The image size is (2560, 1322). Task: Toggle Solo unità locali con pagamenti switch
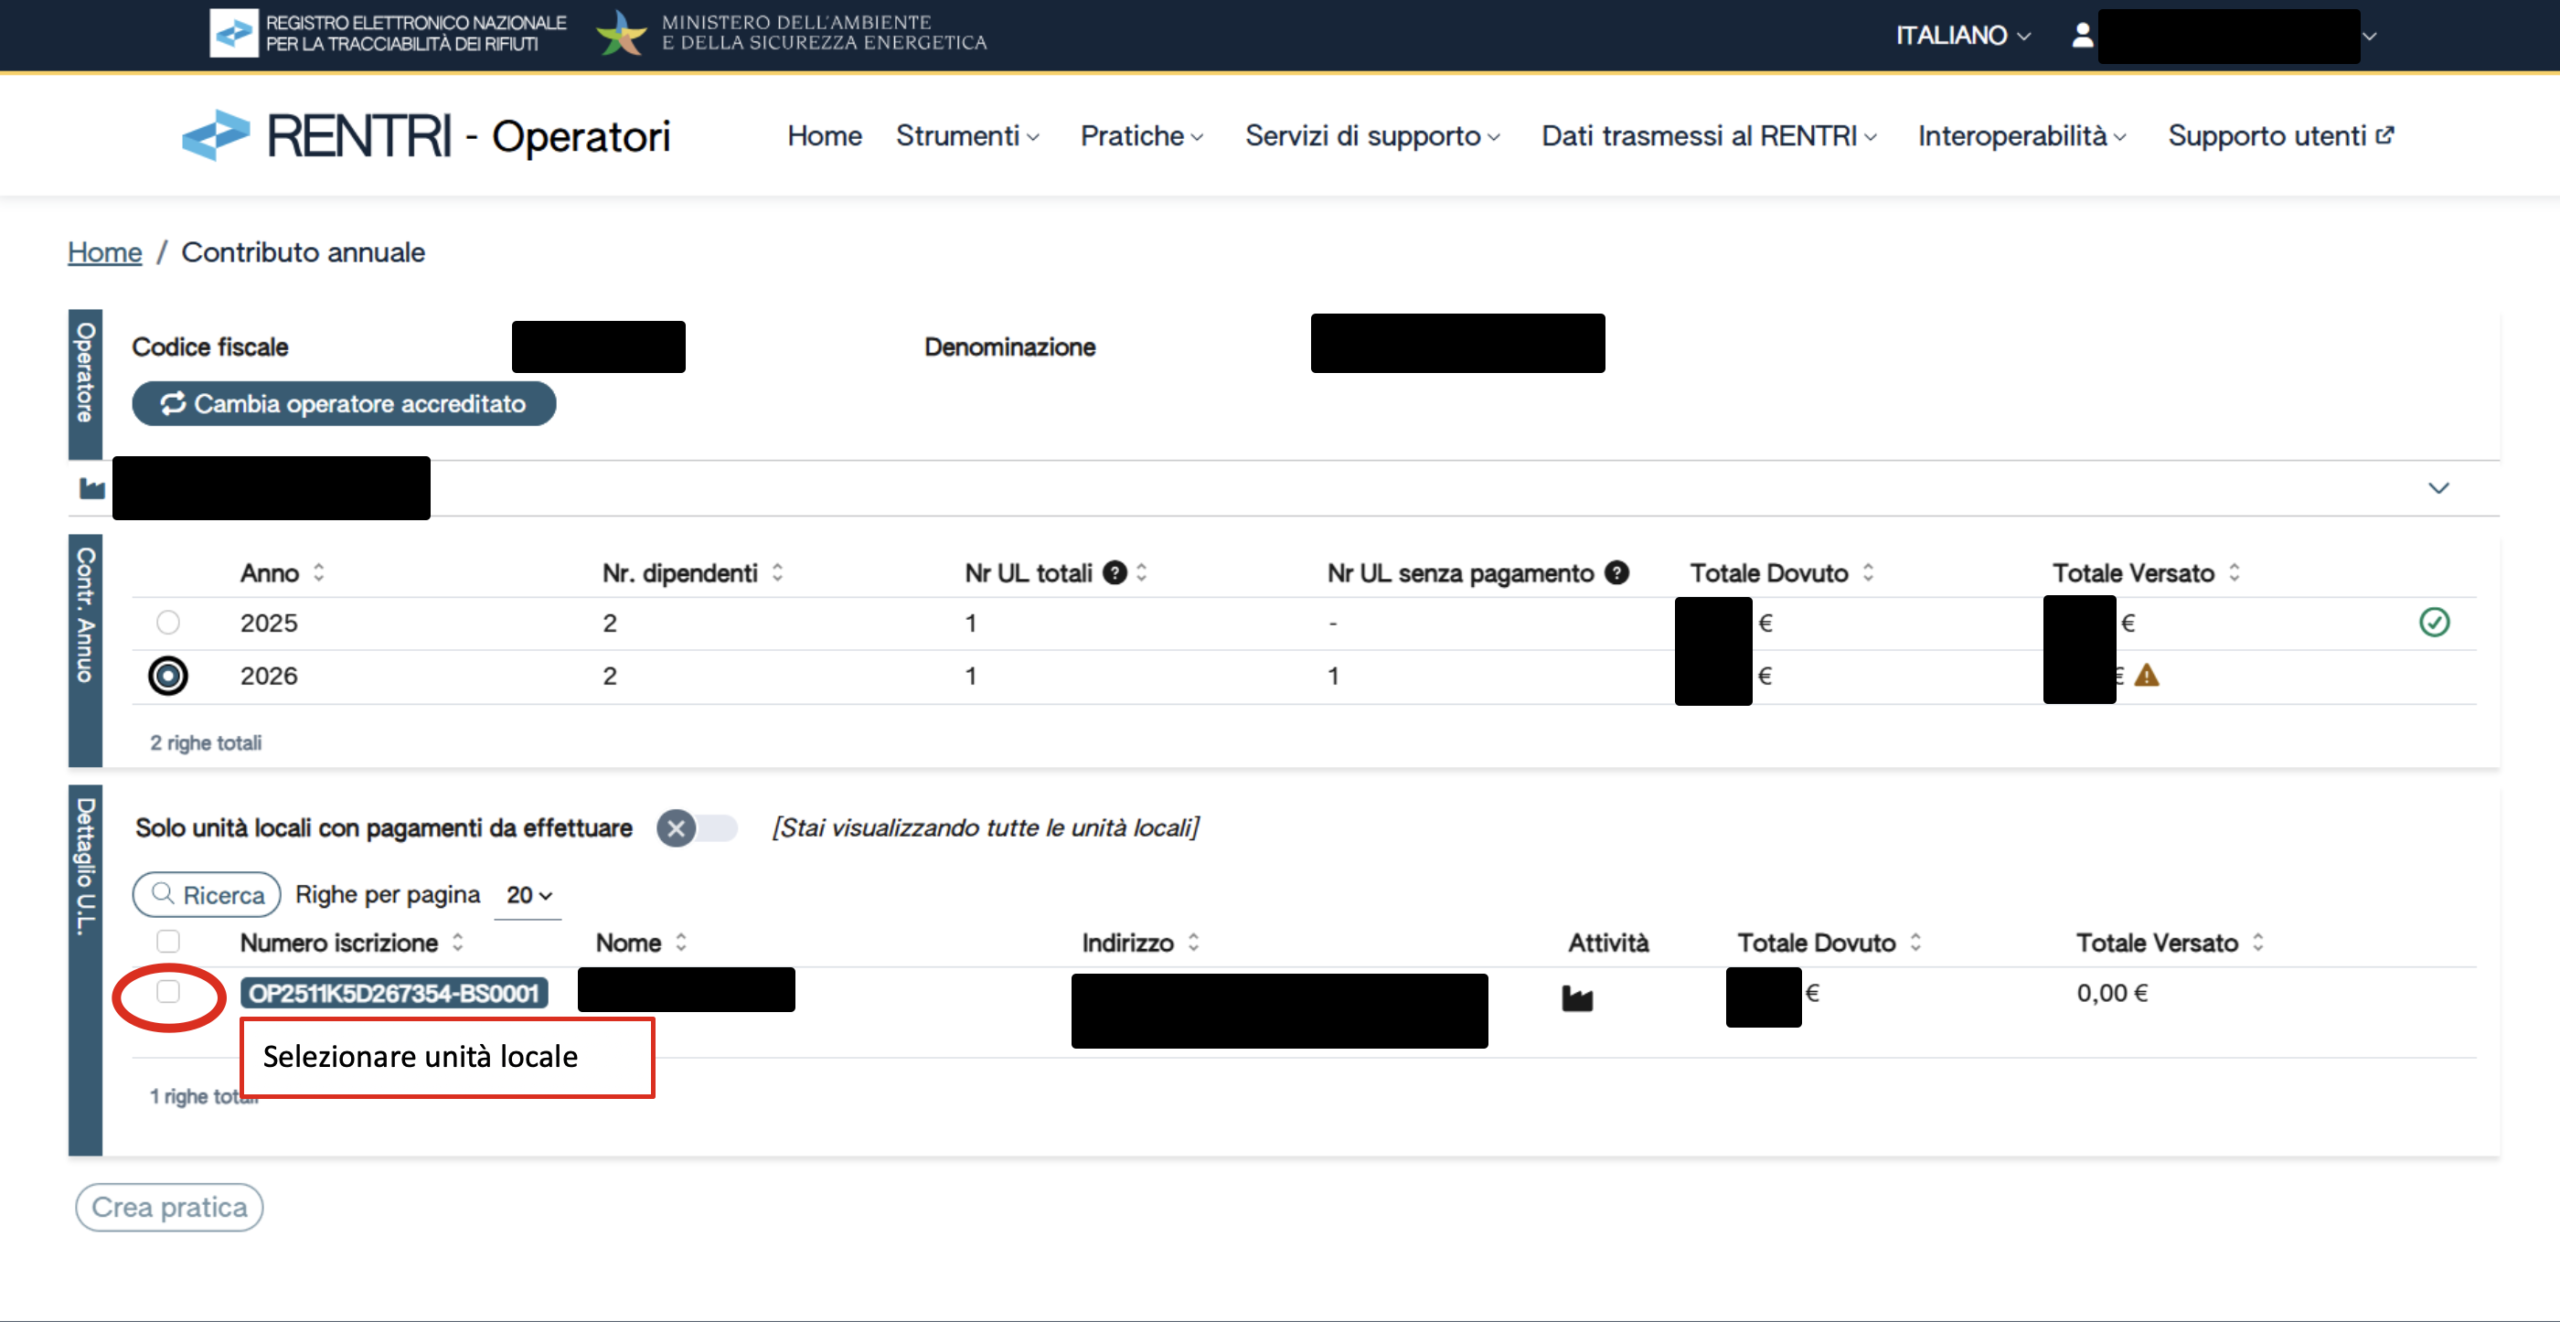pos(696,828)
